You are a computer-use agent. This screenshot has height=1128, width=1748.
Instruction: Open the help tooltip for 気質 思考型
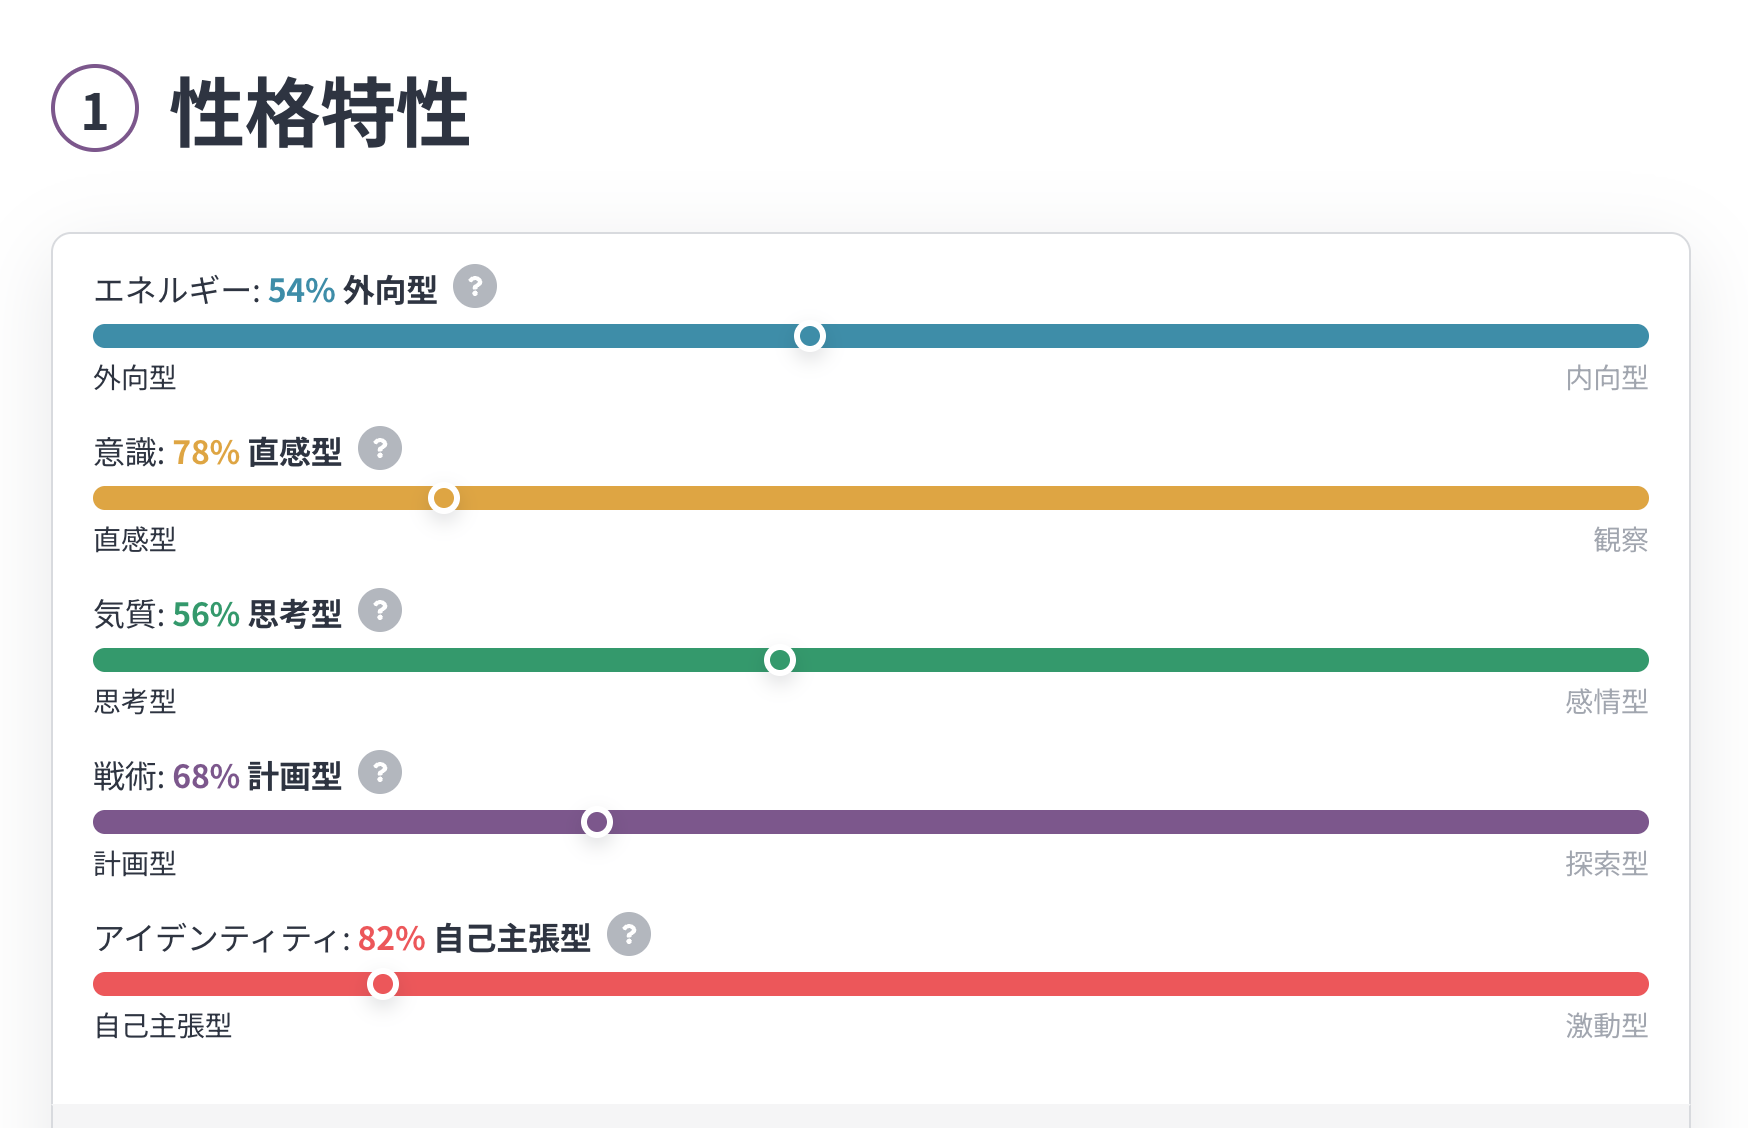coord(380,611)
